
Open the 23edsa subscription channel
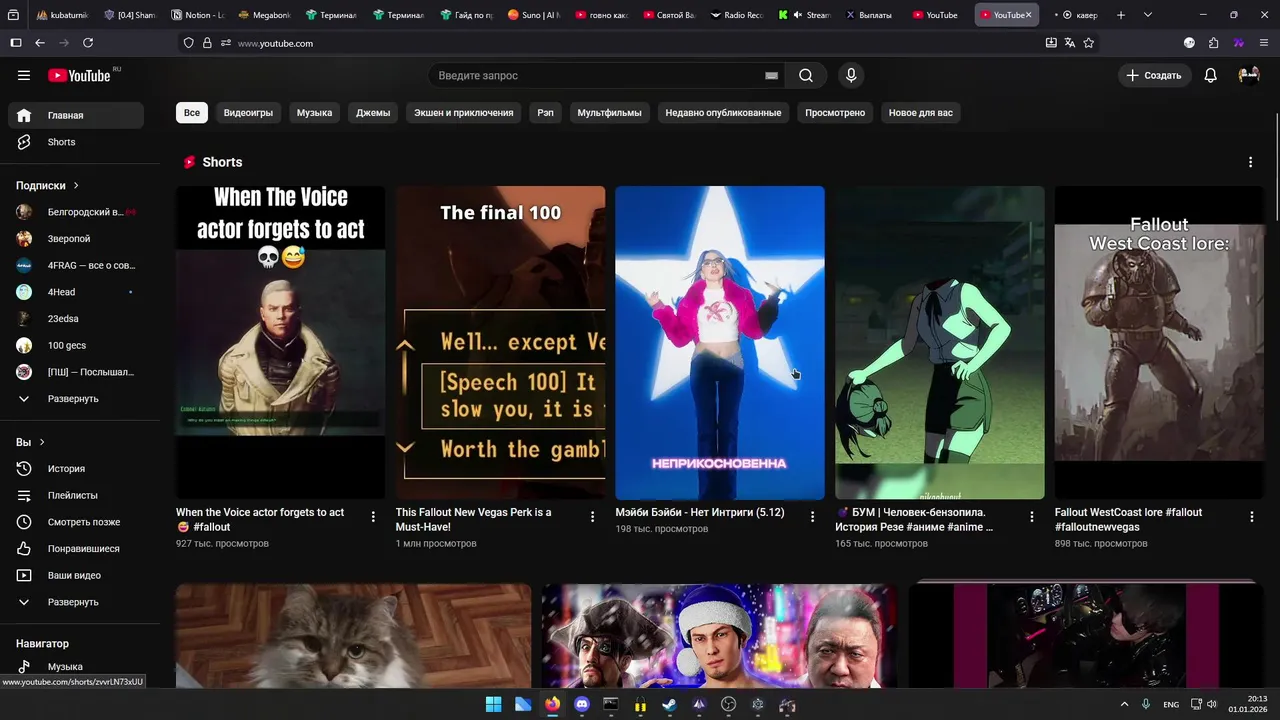click(x=76, y=319)
